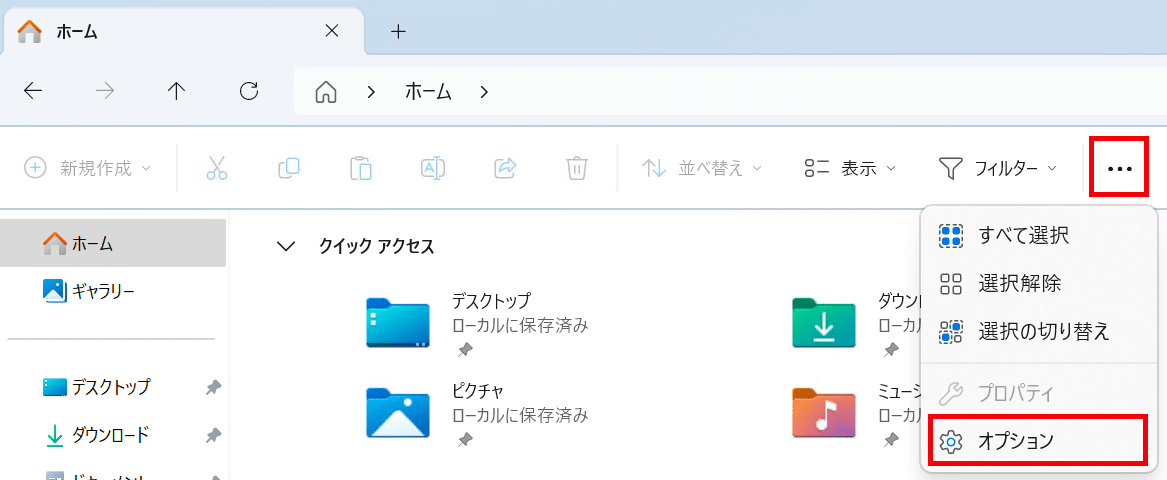The image size is (1167, 480).
Task: Click the Rename icon in toolbar
Action: [x=432, y=168]
